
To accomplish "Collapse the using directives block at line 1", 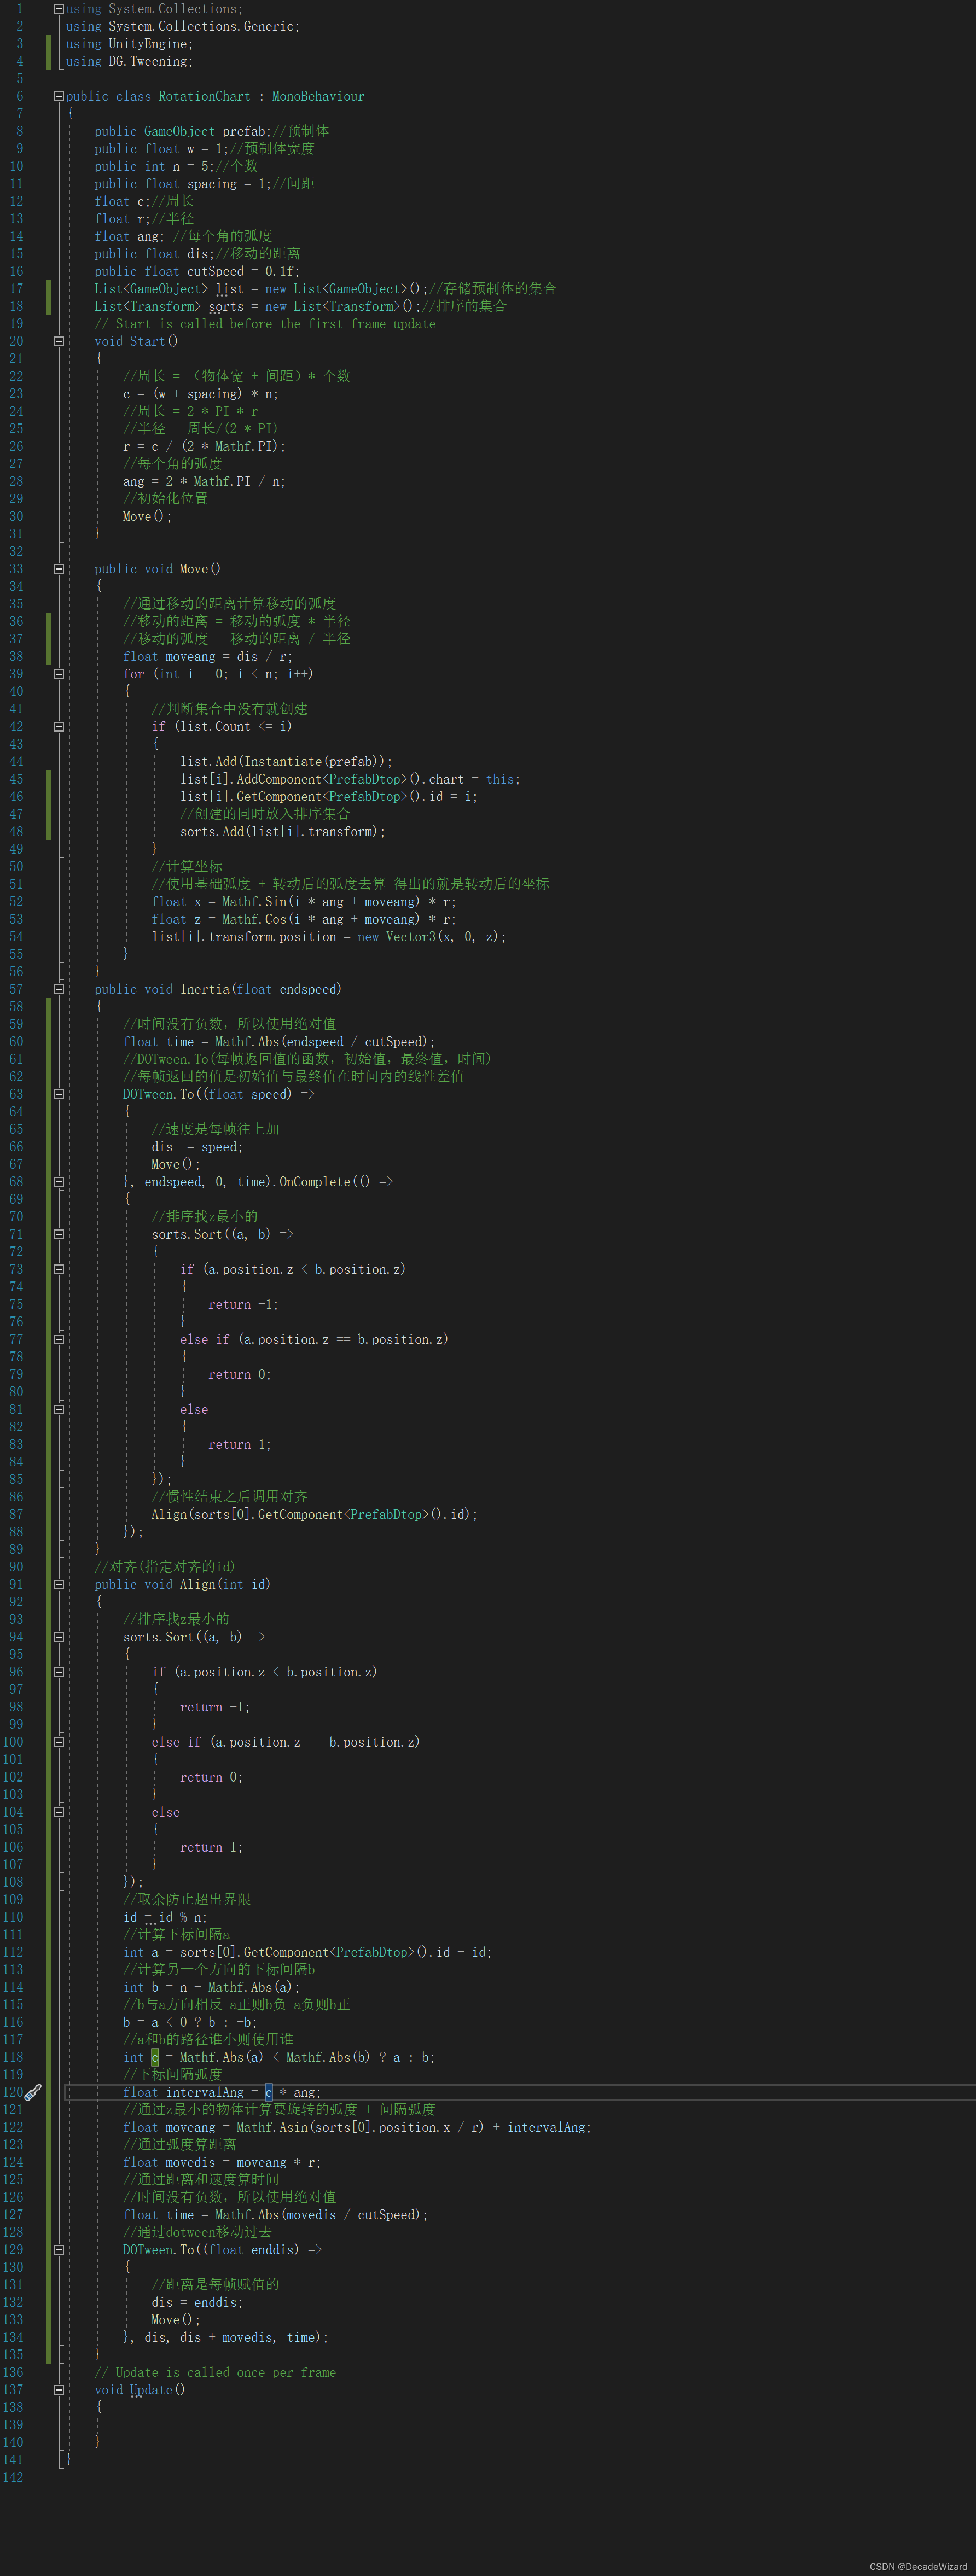I will coord(59,9).
